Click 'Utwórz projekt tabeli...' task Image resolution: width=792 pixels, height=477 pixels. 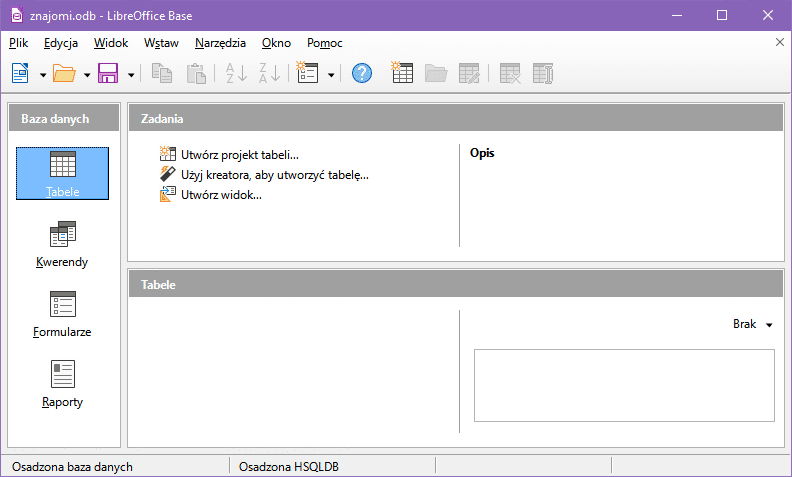pos(239,154)
